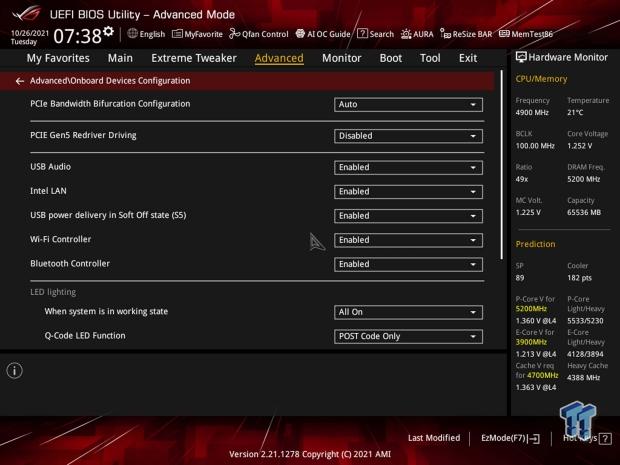Open PCIe Bandwidth Bifurcation Configuration dropdown
620x465 pixels.
pos(408,104)
